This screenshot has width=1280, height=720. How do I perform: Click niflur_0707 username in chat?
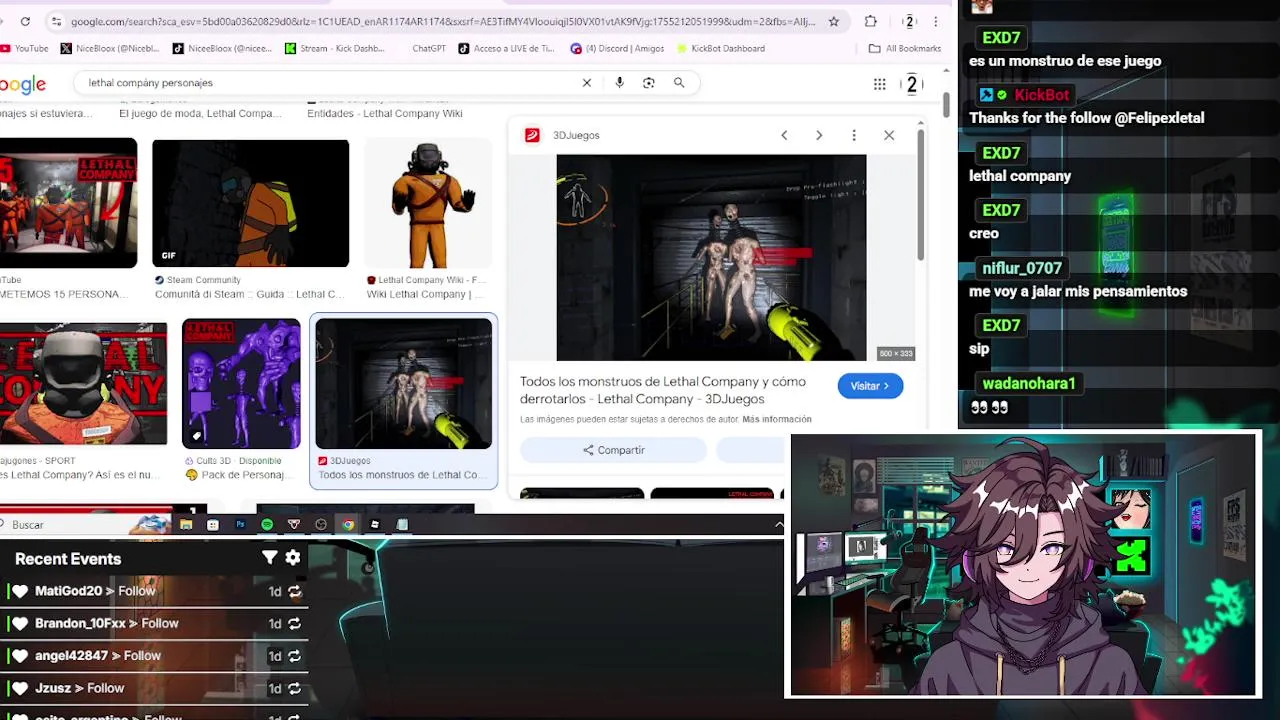coord(1022,268)
